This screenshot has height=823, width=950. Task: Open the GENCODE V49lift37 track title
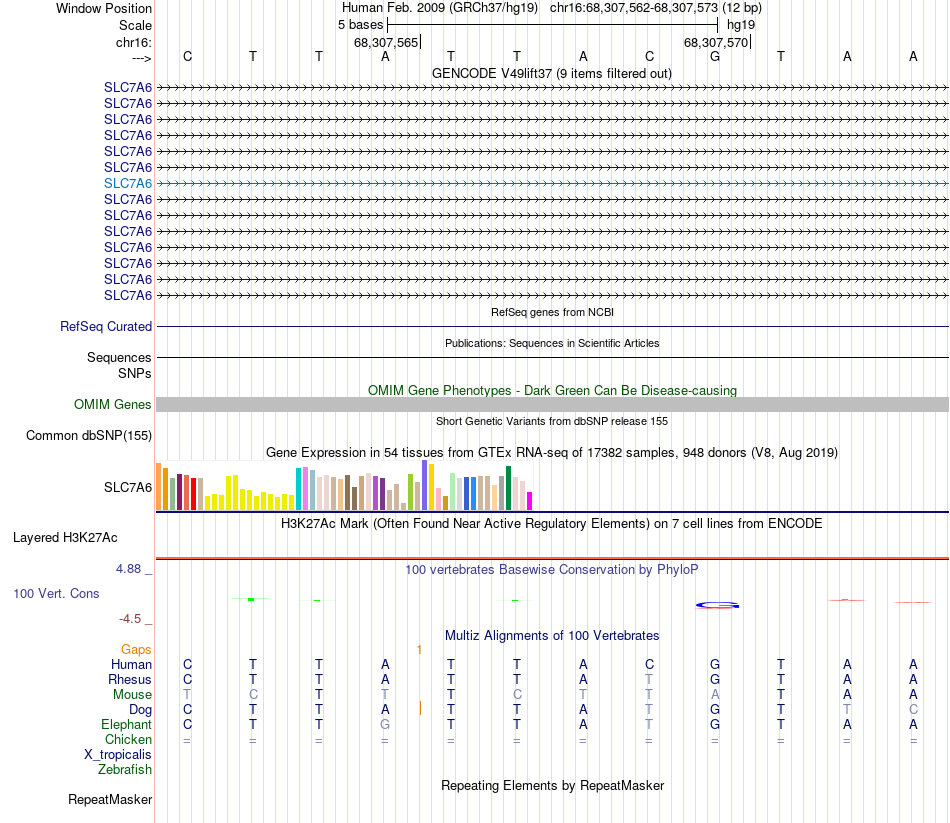tap(552, 73)
